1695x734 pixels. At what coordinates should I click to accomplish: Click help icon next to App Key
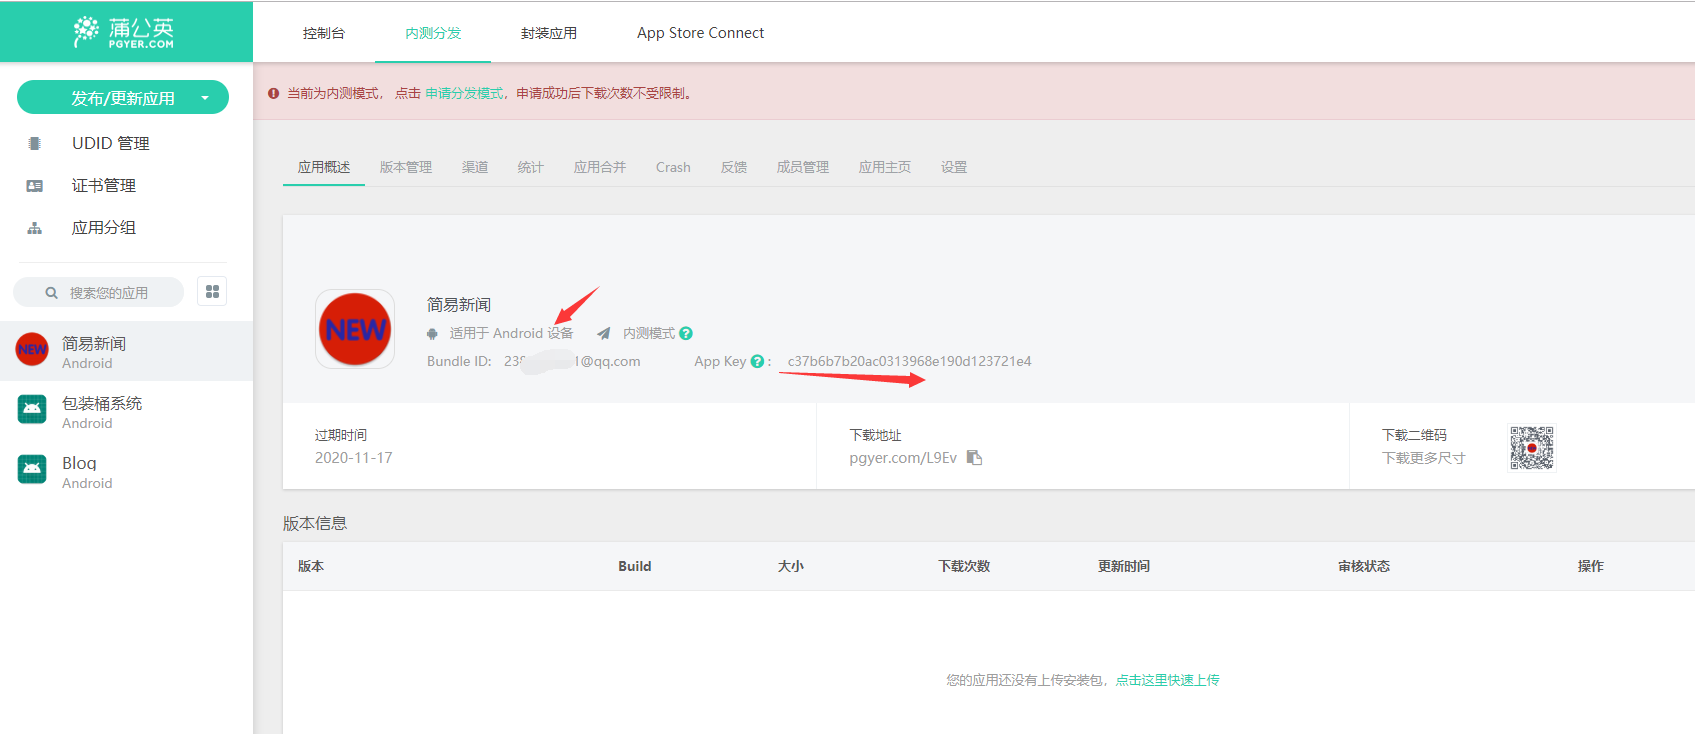757,362
